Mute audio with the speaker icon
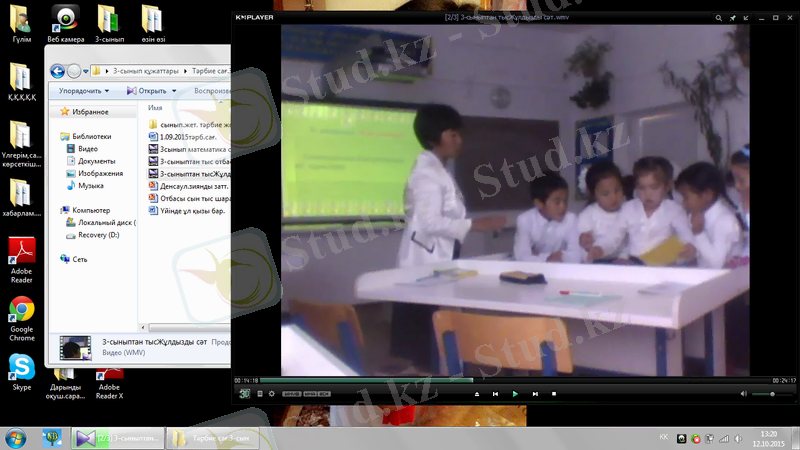 click(x=742, y=394)
